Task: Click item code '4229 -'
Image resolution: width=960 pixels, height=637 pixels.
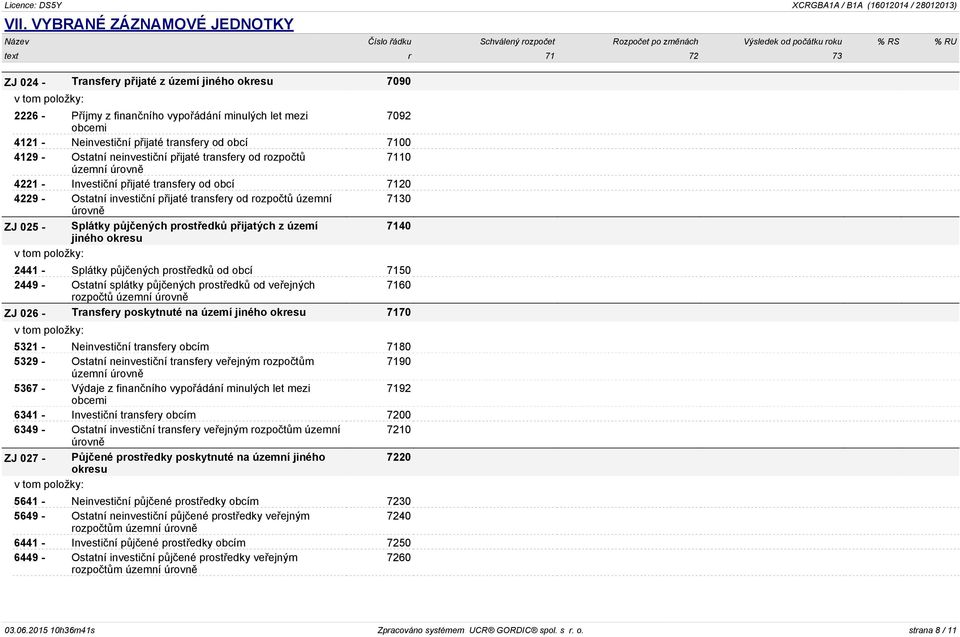Action: pyautogui.click(x=29, y=199)
